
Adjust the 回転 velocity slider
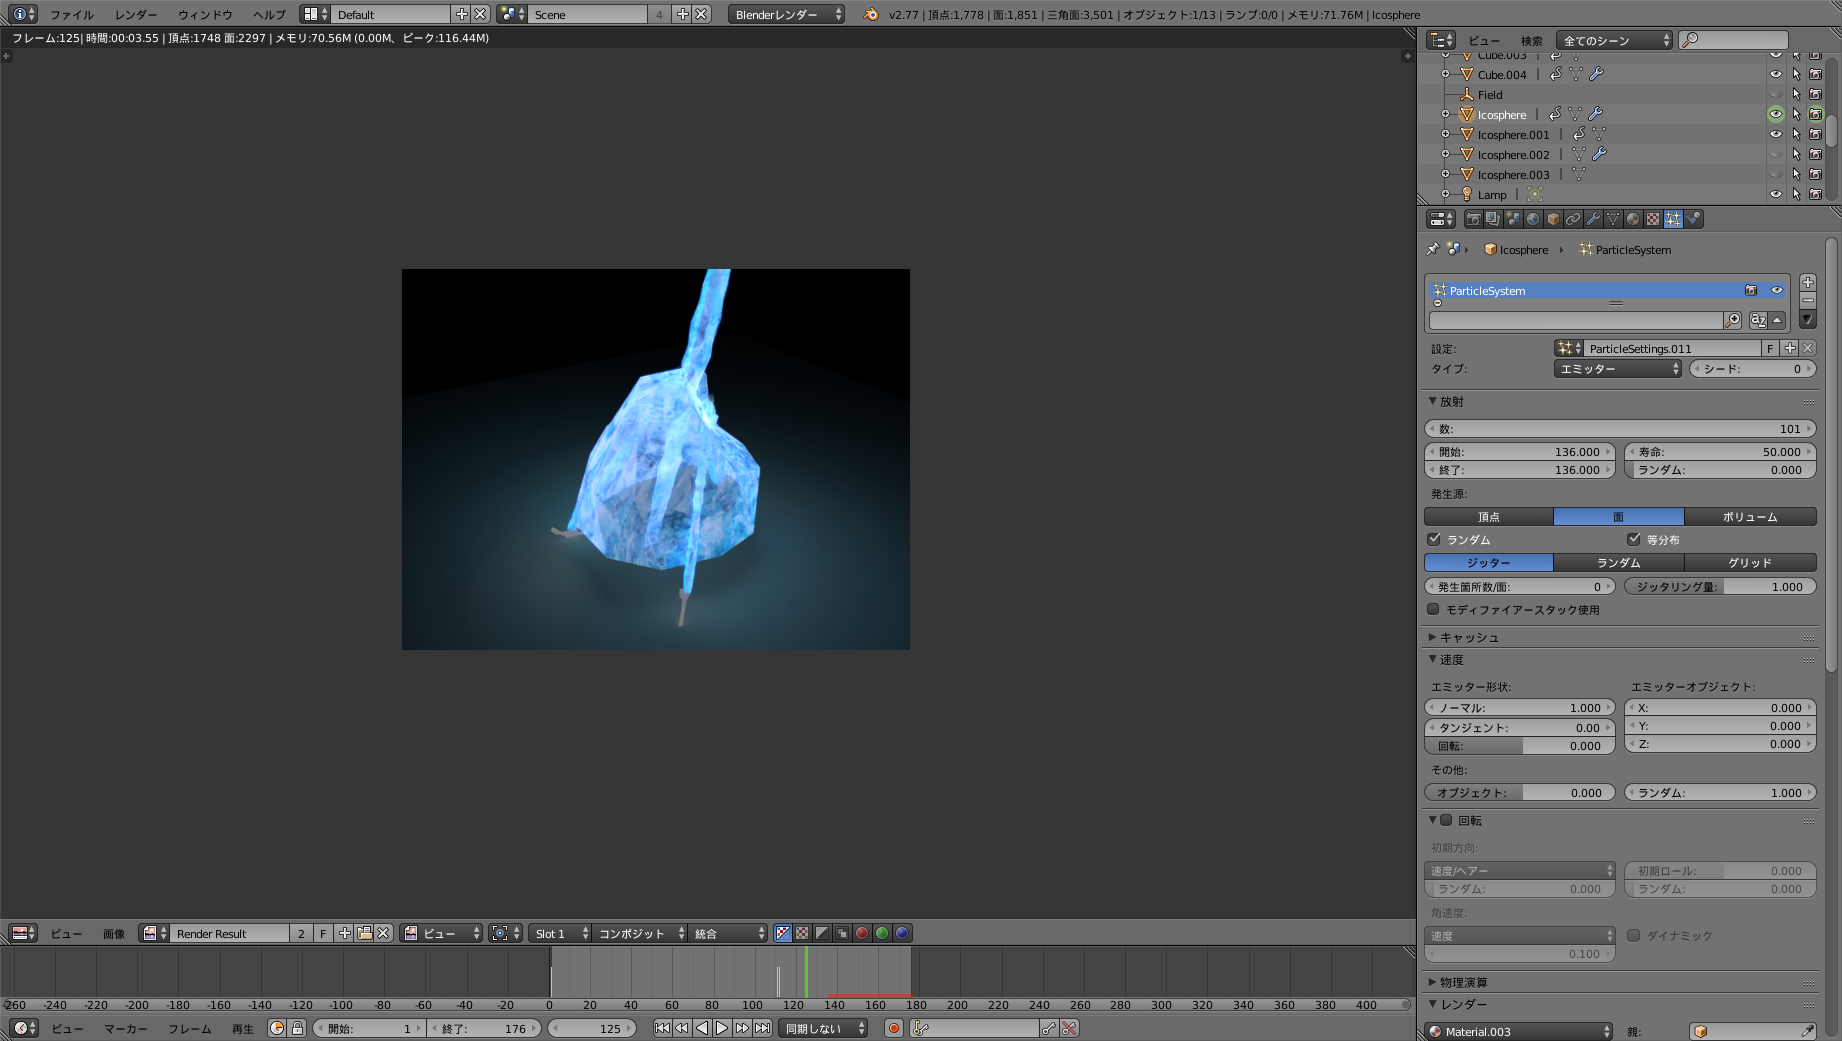tap(1520, 746)
